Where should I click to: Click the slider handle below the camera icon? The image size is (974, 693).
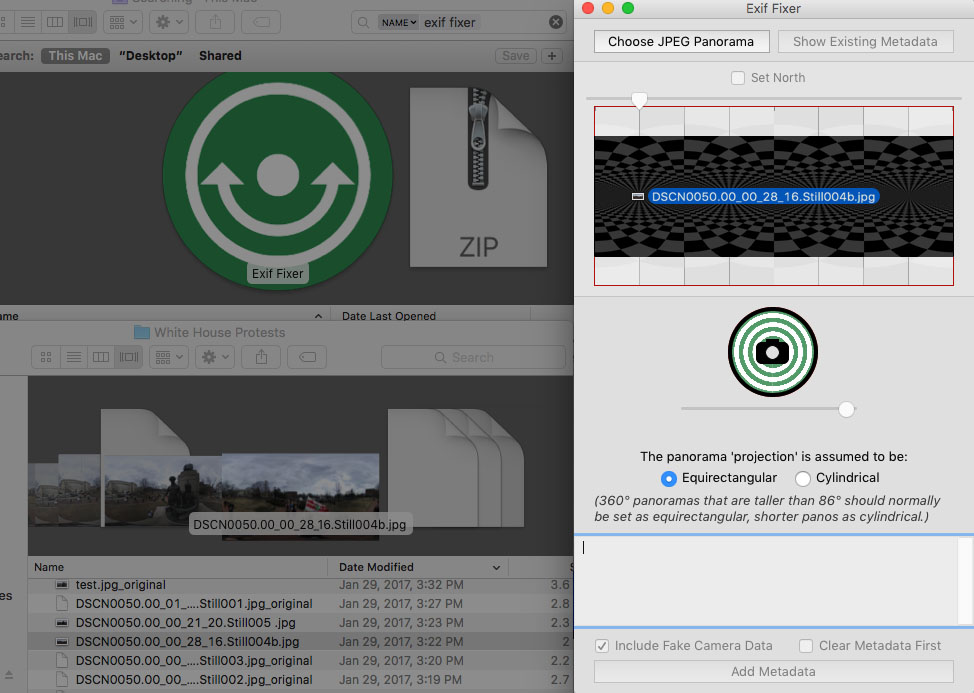847,409
